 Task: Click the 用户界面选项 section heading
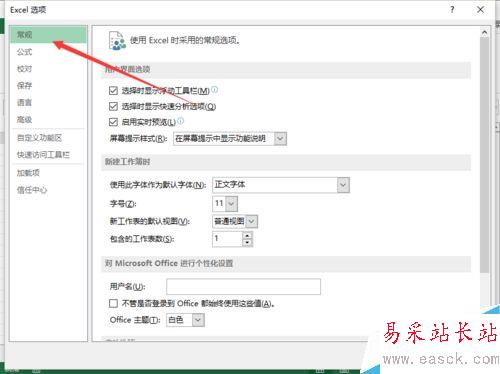click(x=127, y=70)
